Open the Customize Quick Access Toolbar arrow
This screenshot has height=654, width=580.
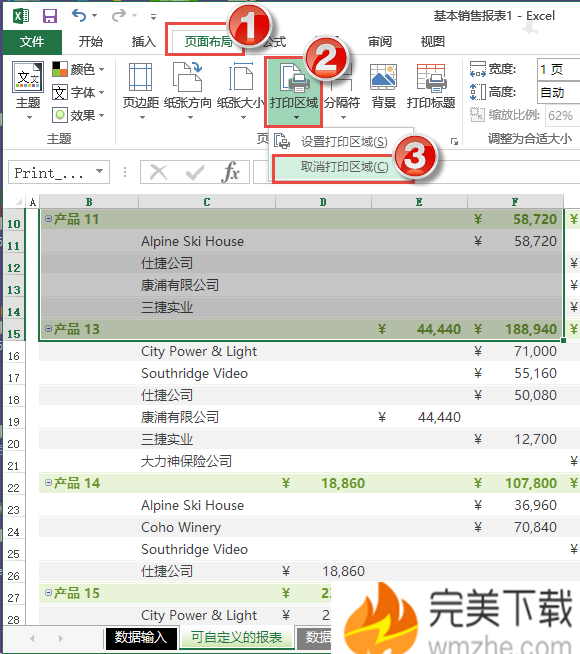coord(153,17)
